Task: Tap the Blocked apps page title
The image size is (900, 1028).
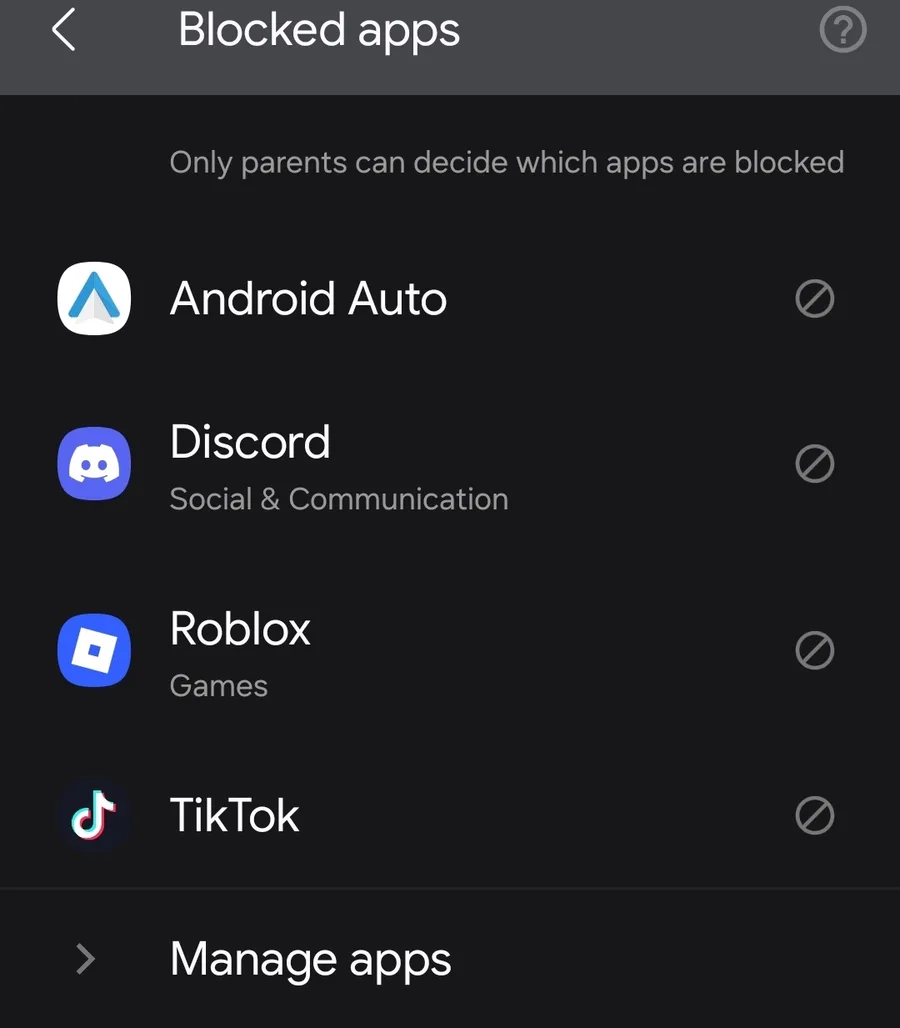Action: coord(319,30)
